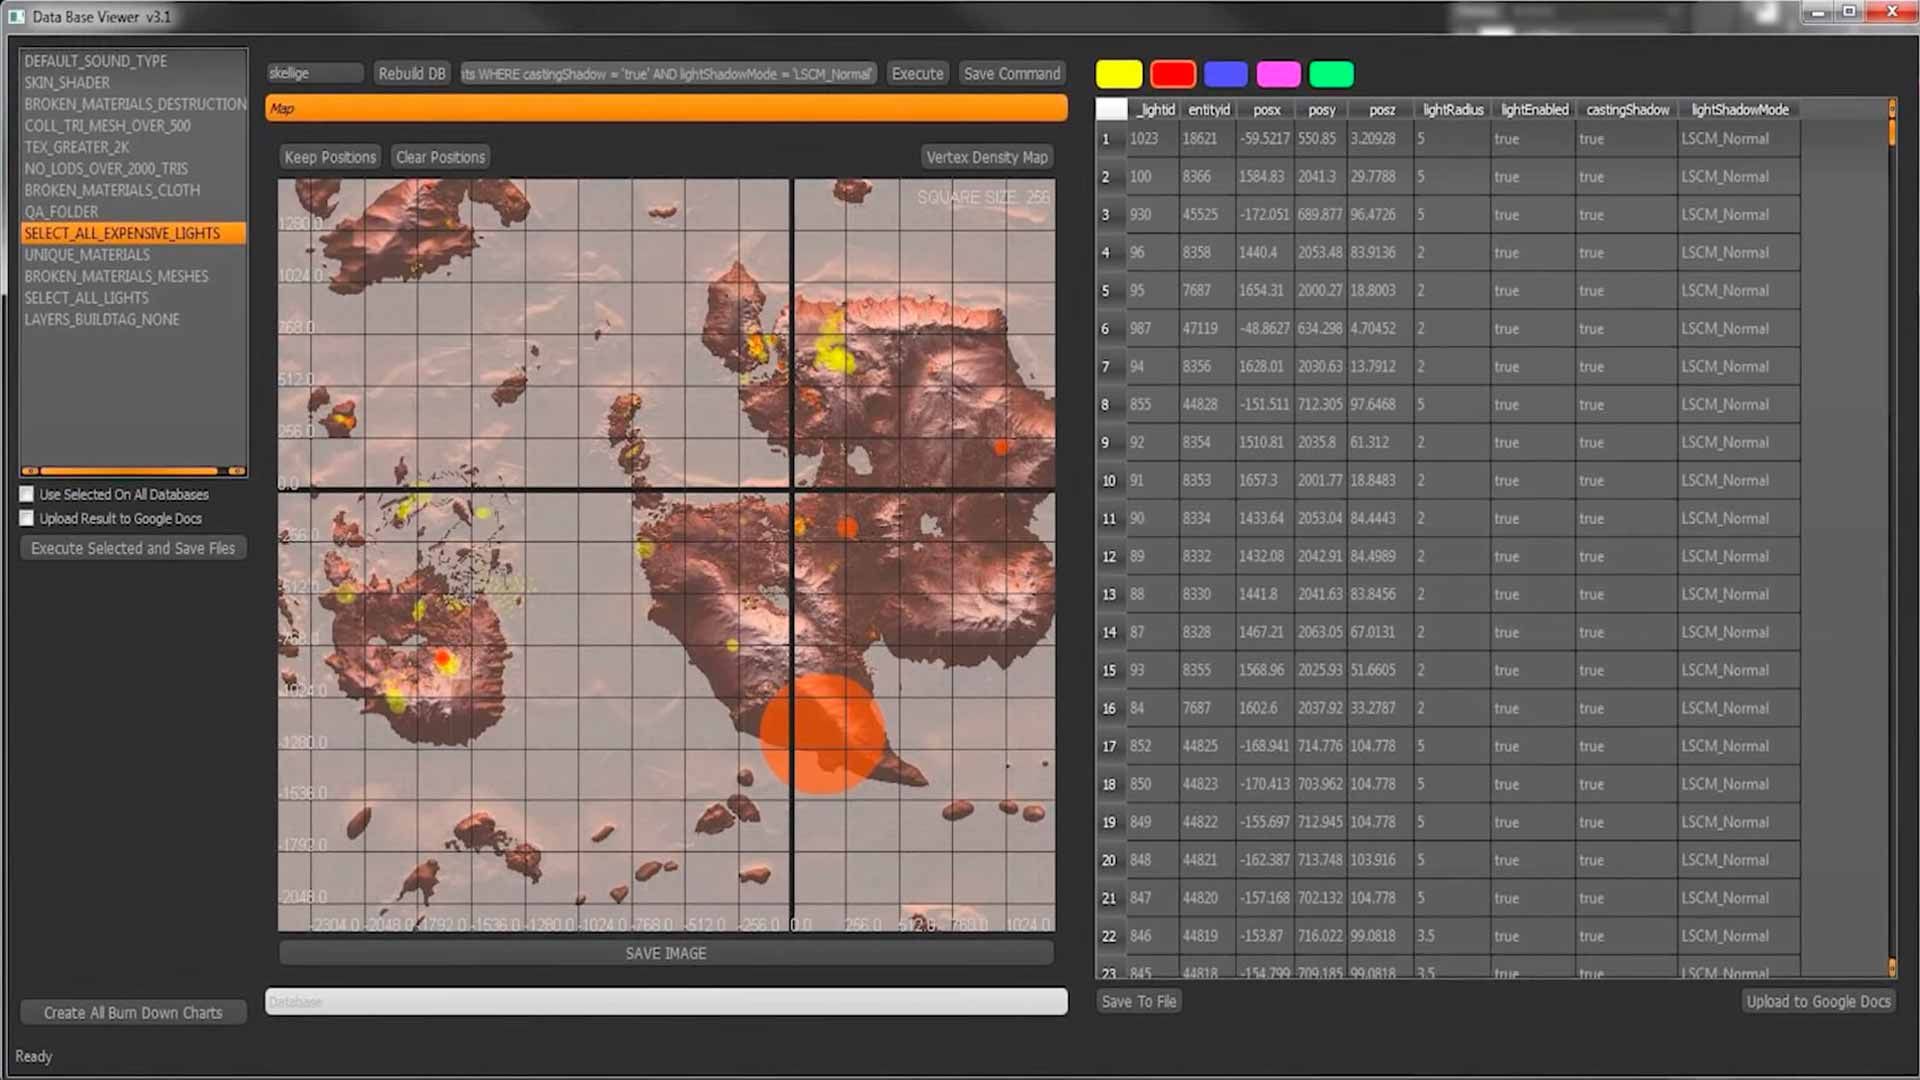The width and height of the screenshot is (1920, 1080).
Task: Toggle Upload Result to Google Docs checkbox
Action: coord(27,518)
